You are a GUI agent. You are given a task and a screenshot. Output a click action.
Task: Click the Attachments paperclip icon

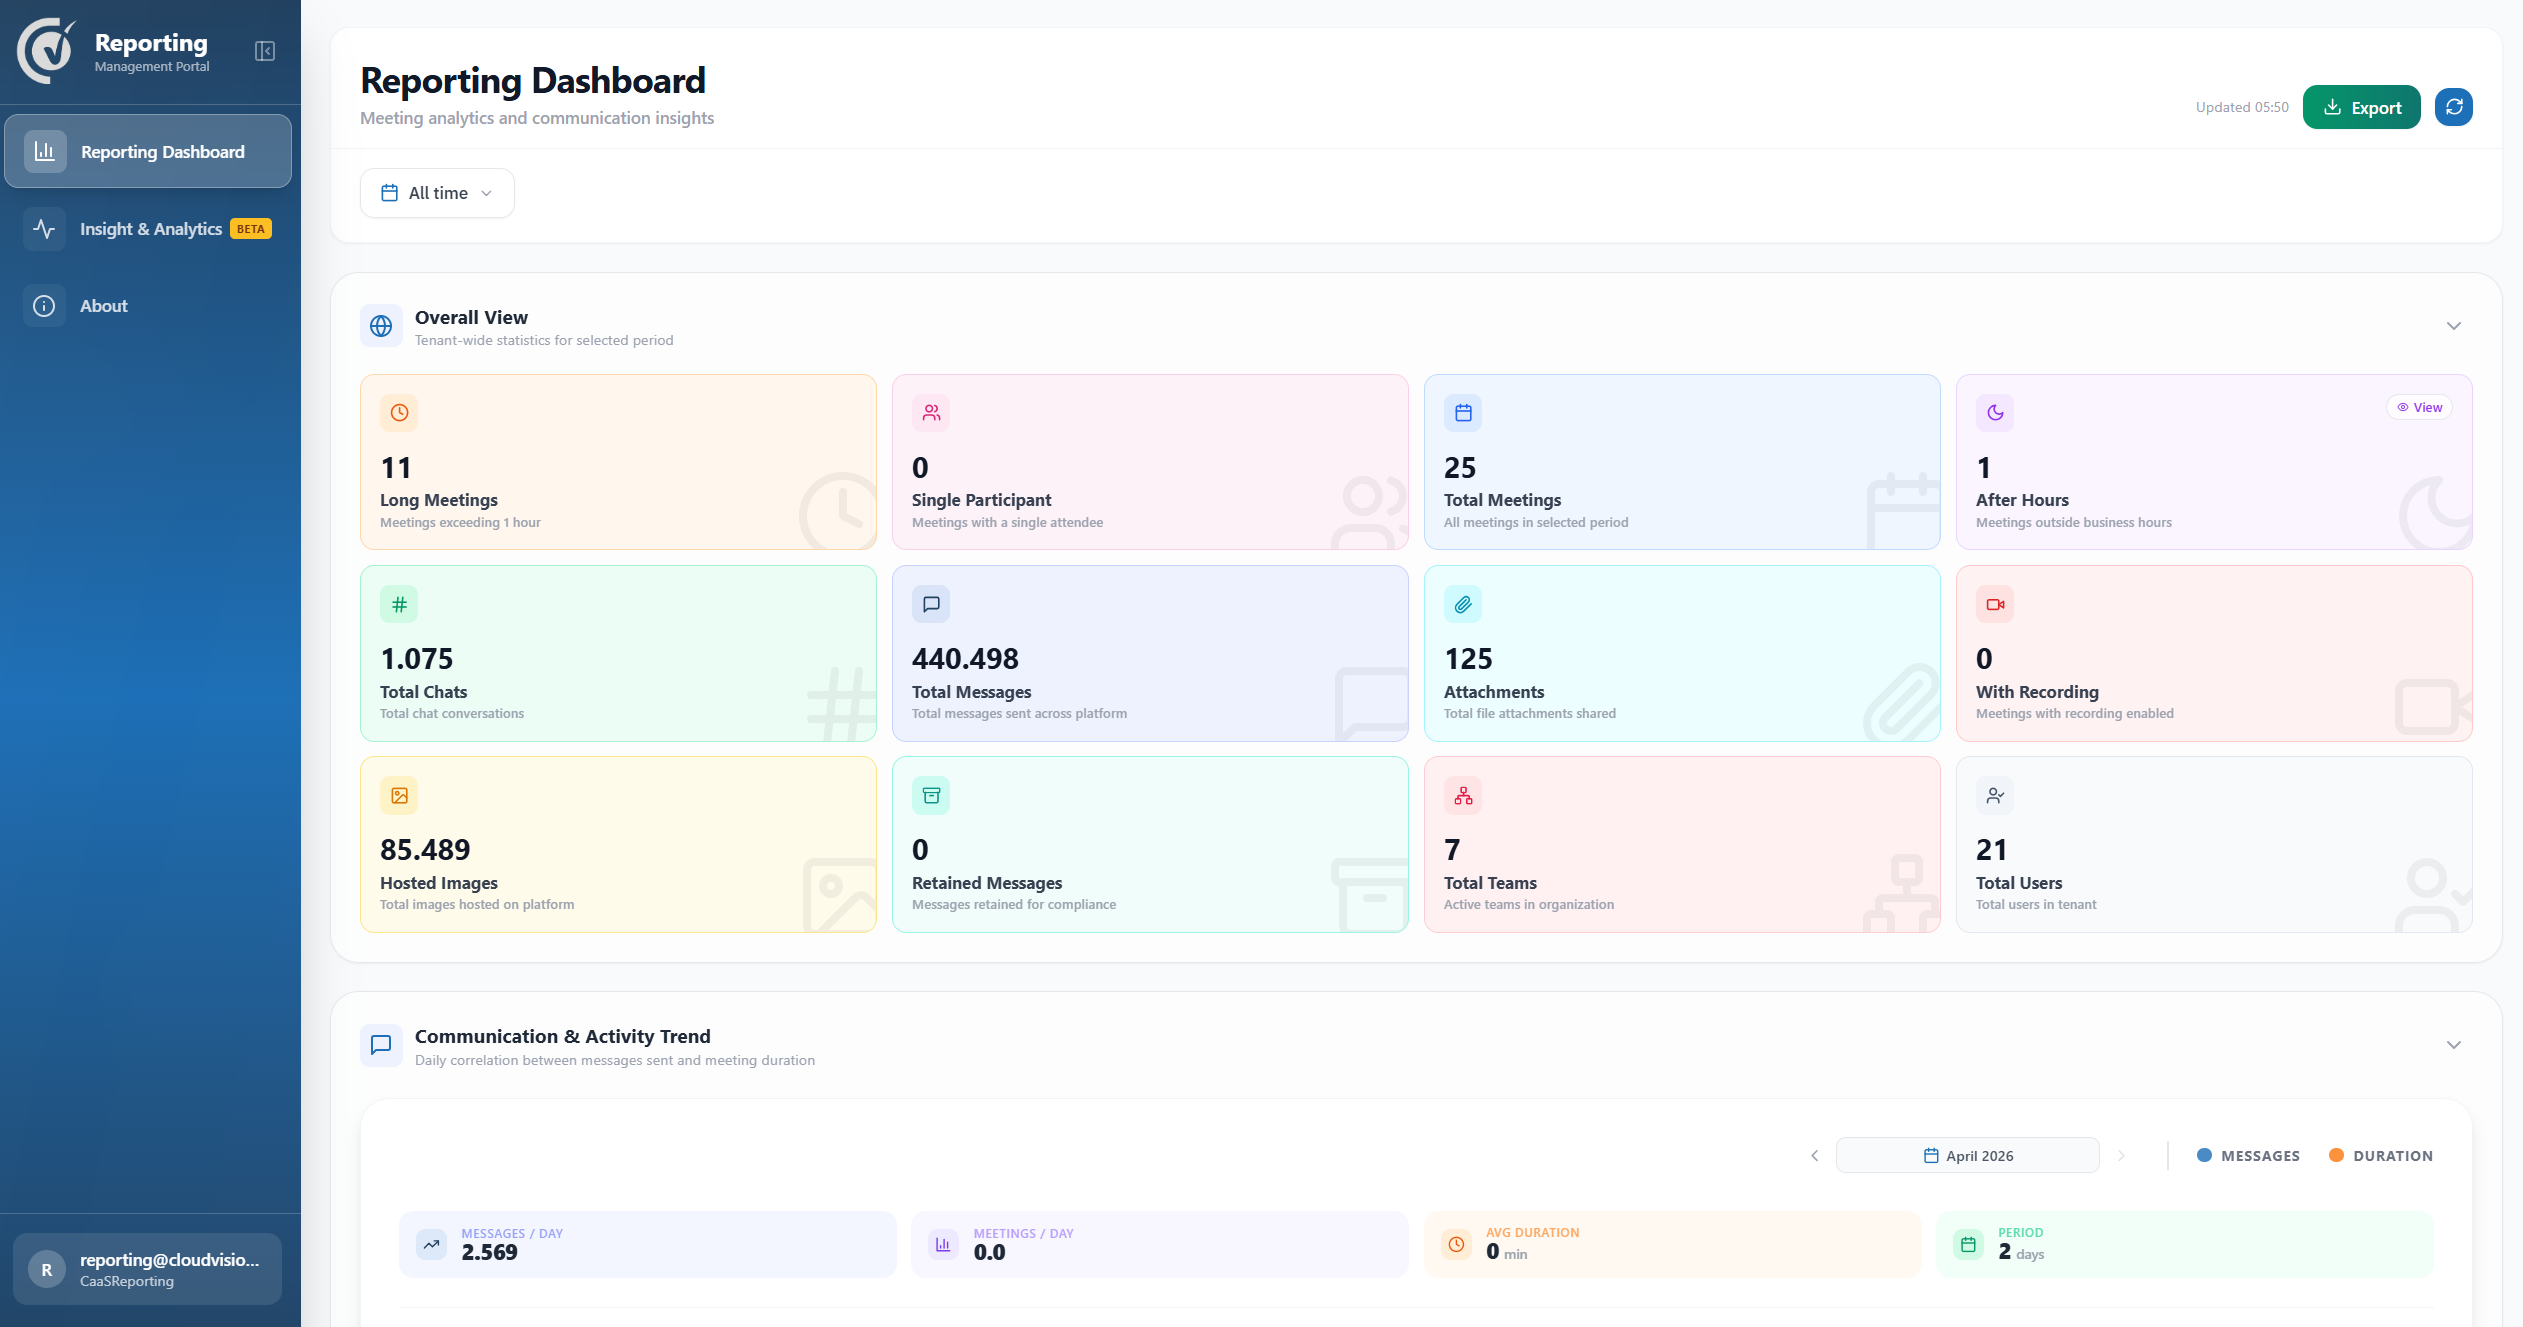tap(1463, 604)
